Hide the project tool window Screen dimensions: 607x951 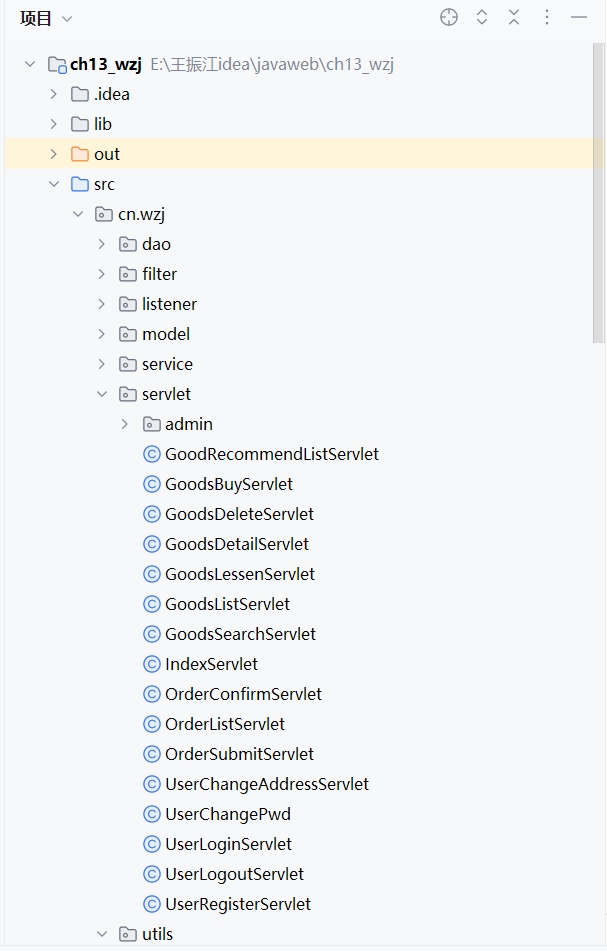coord(579,17)
